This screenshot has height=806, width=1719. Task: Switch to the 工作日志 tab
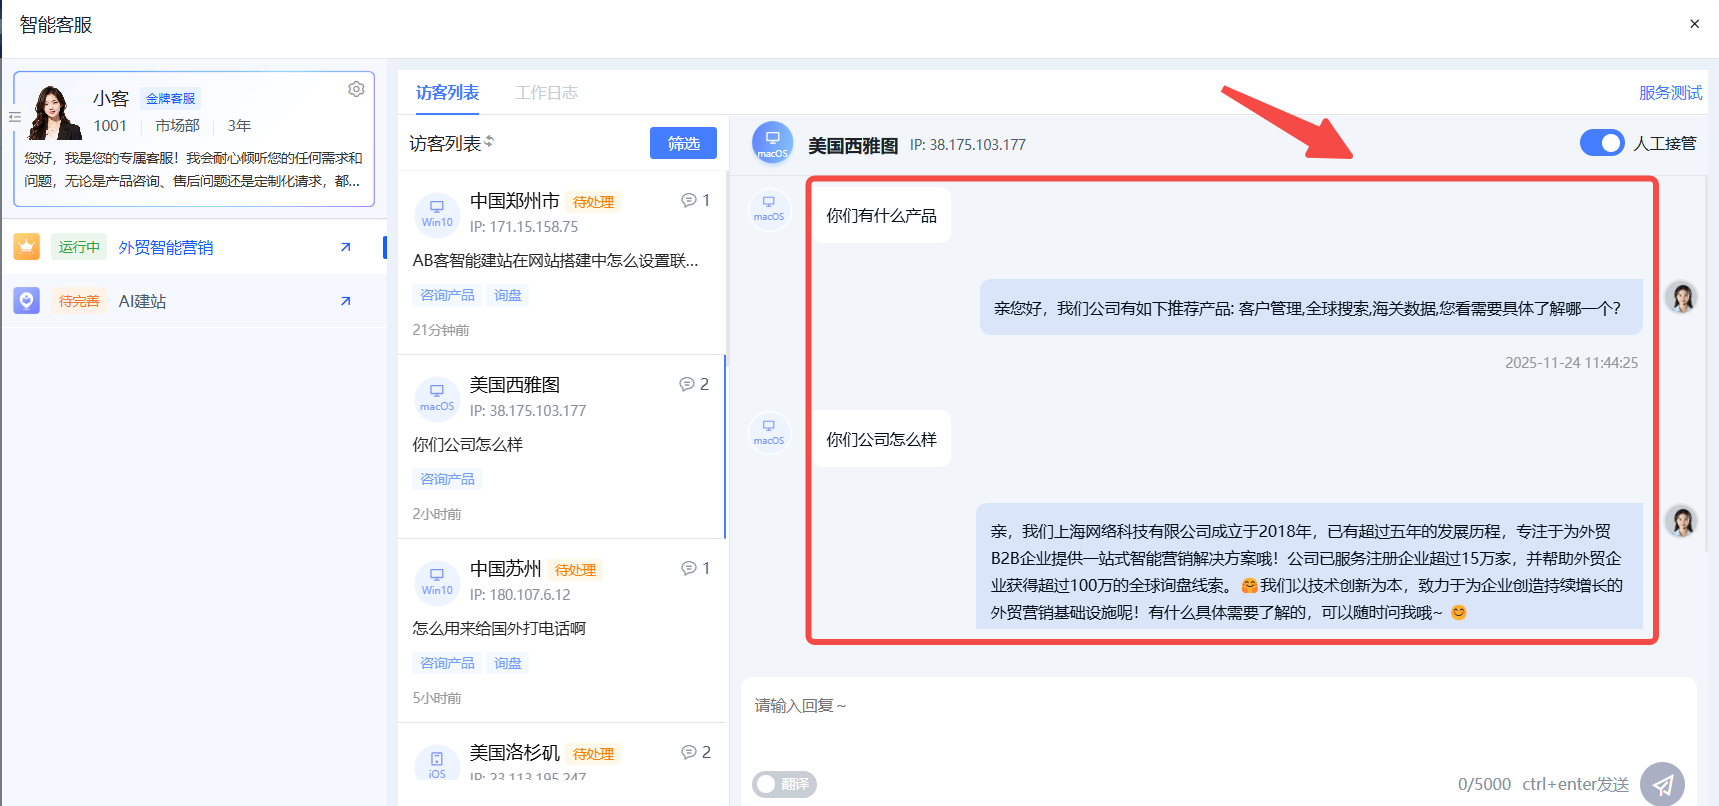coord(546,93)
